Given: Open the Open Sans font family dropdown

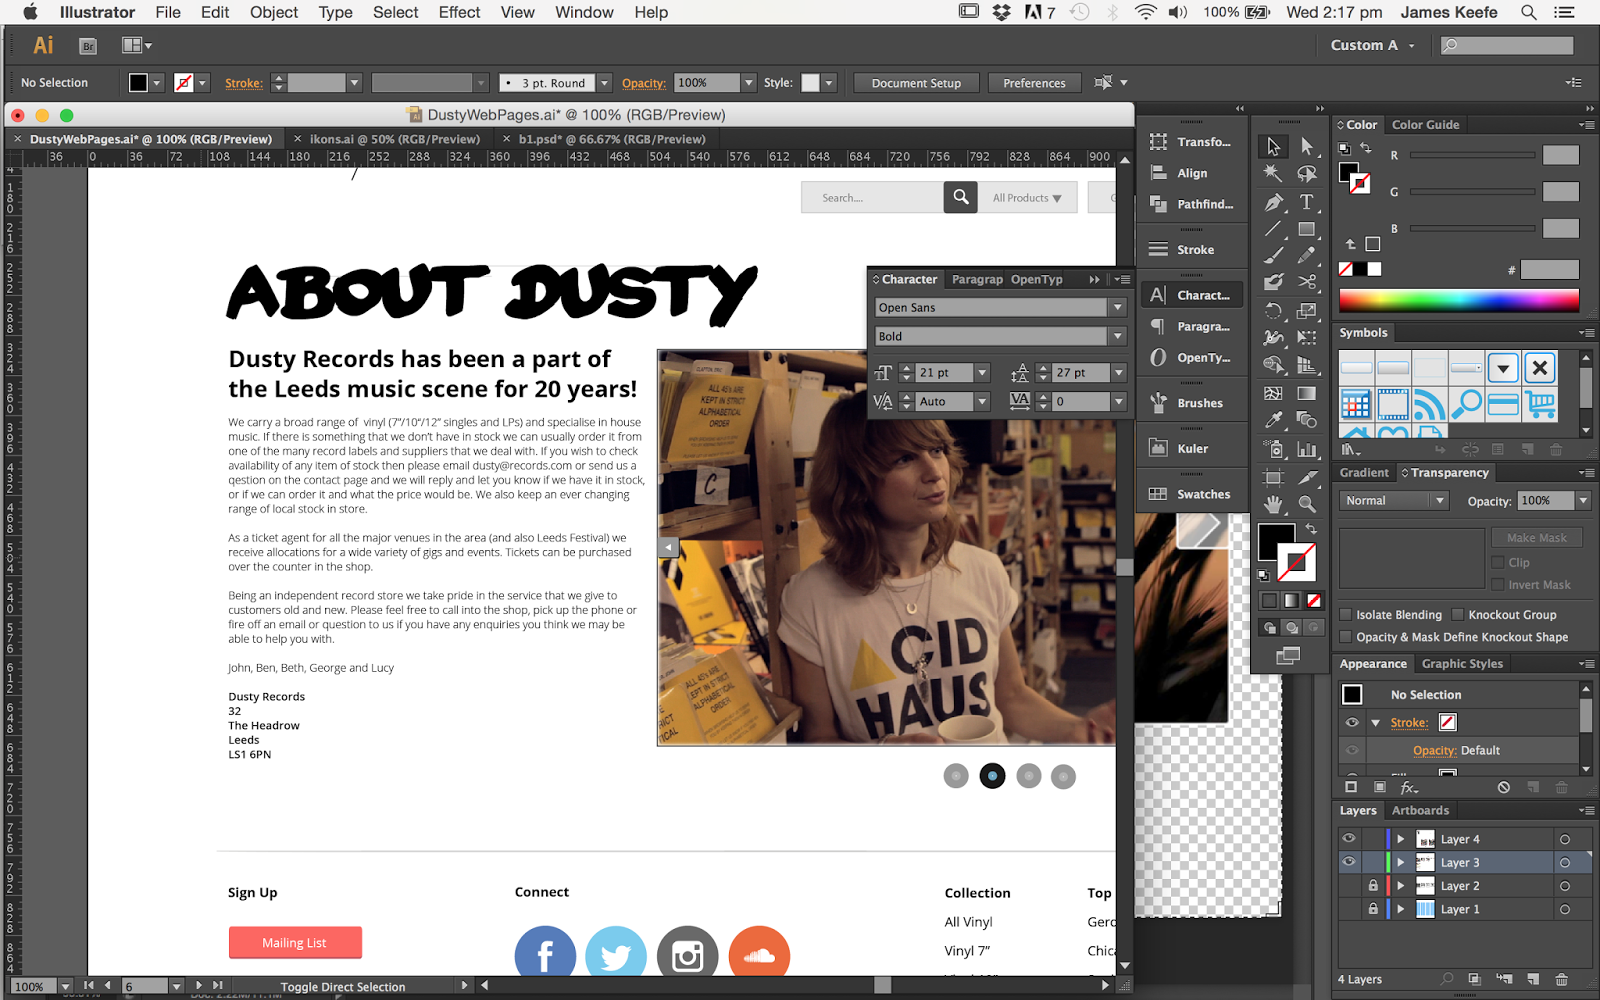Looking at the screenshot, I should click(x=1118, y=307).
